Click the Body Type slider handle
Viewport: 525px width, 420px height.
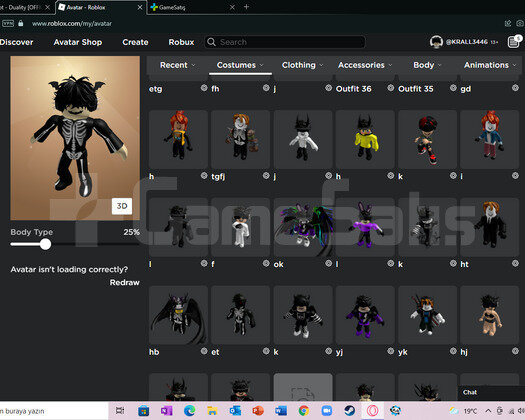tap(45, 244)
